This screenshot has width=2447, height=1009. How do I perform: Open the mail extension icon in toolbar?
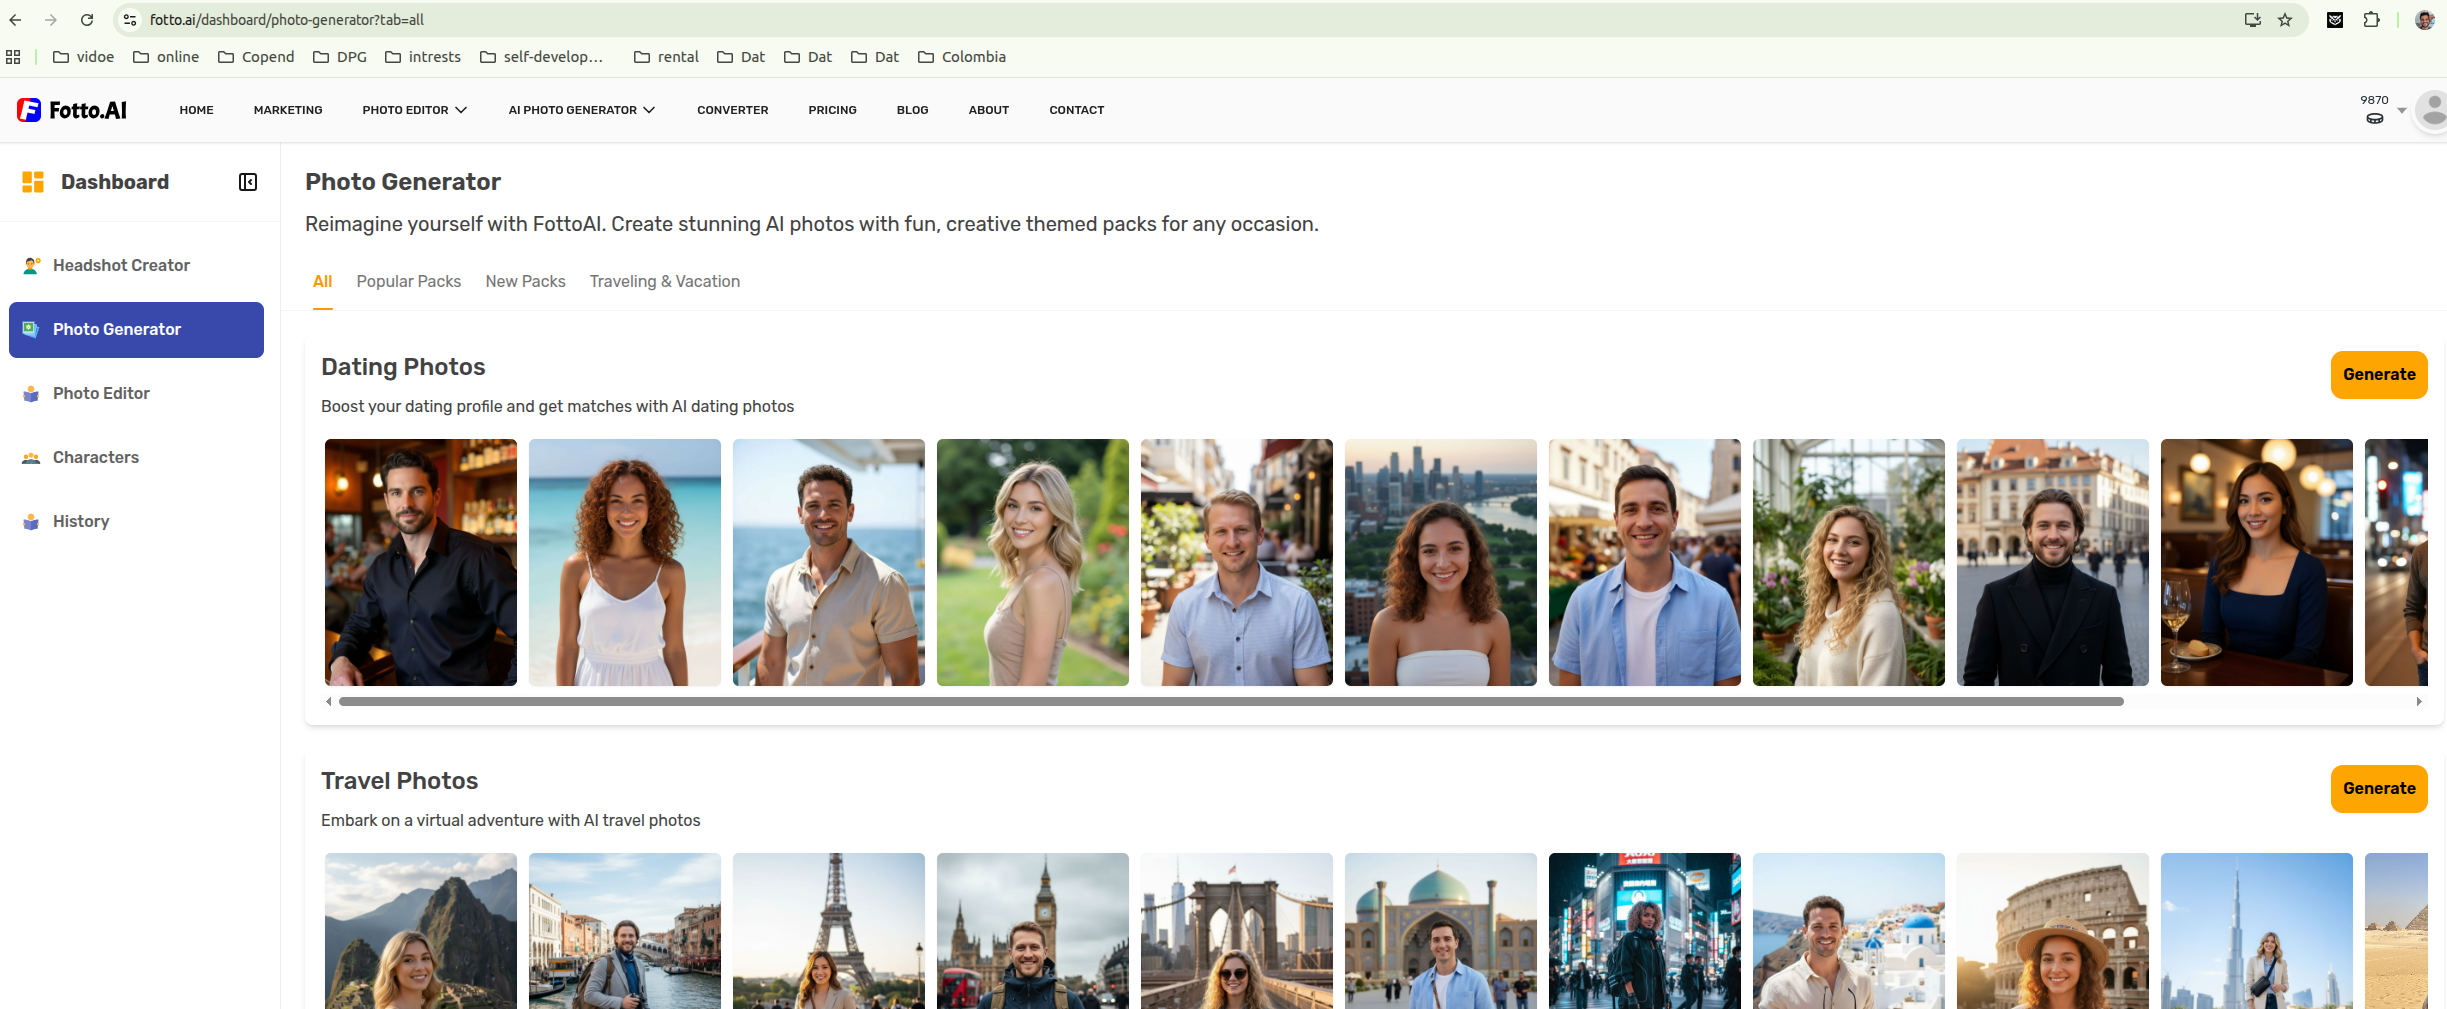[2335, 20]
